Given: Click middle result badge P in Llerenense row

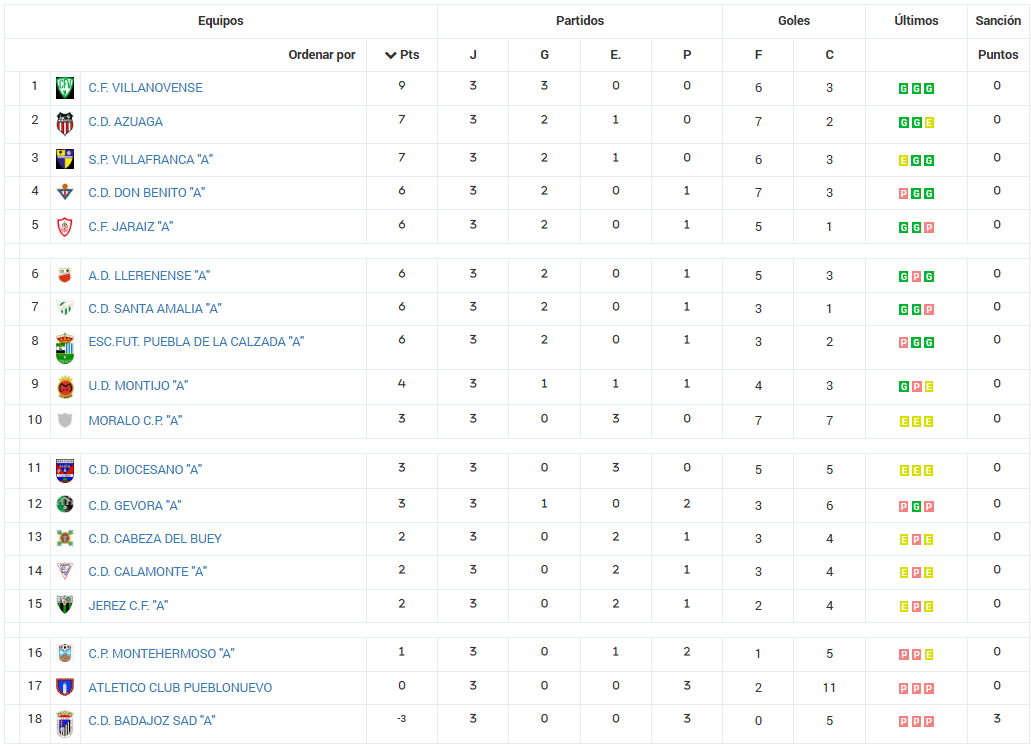Looking at the screenshot, I should [x=916, y=277].
